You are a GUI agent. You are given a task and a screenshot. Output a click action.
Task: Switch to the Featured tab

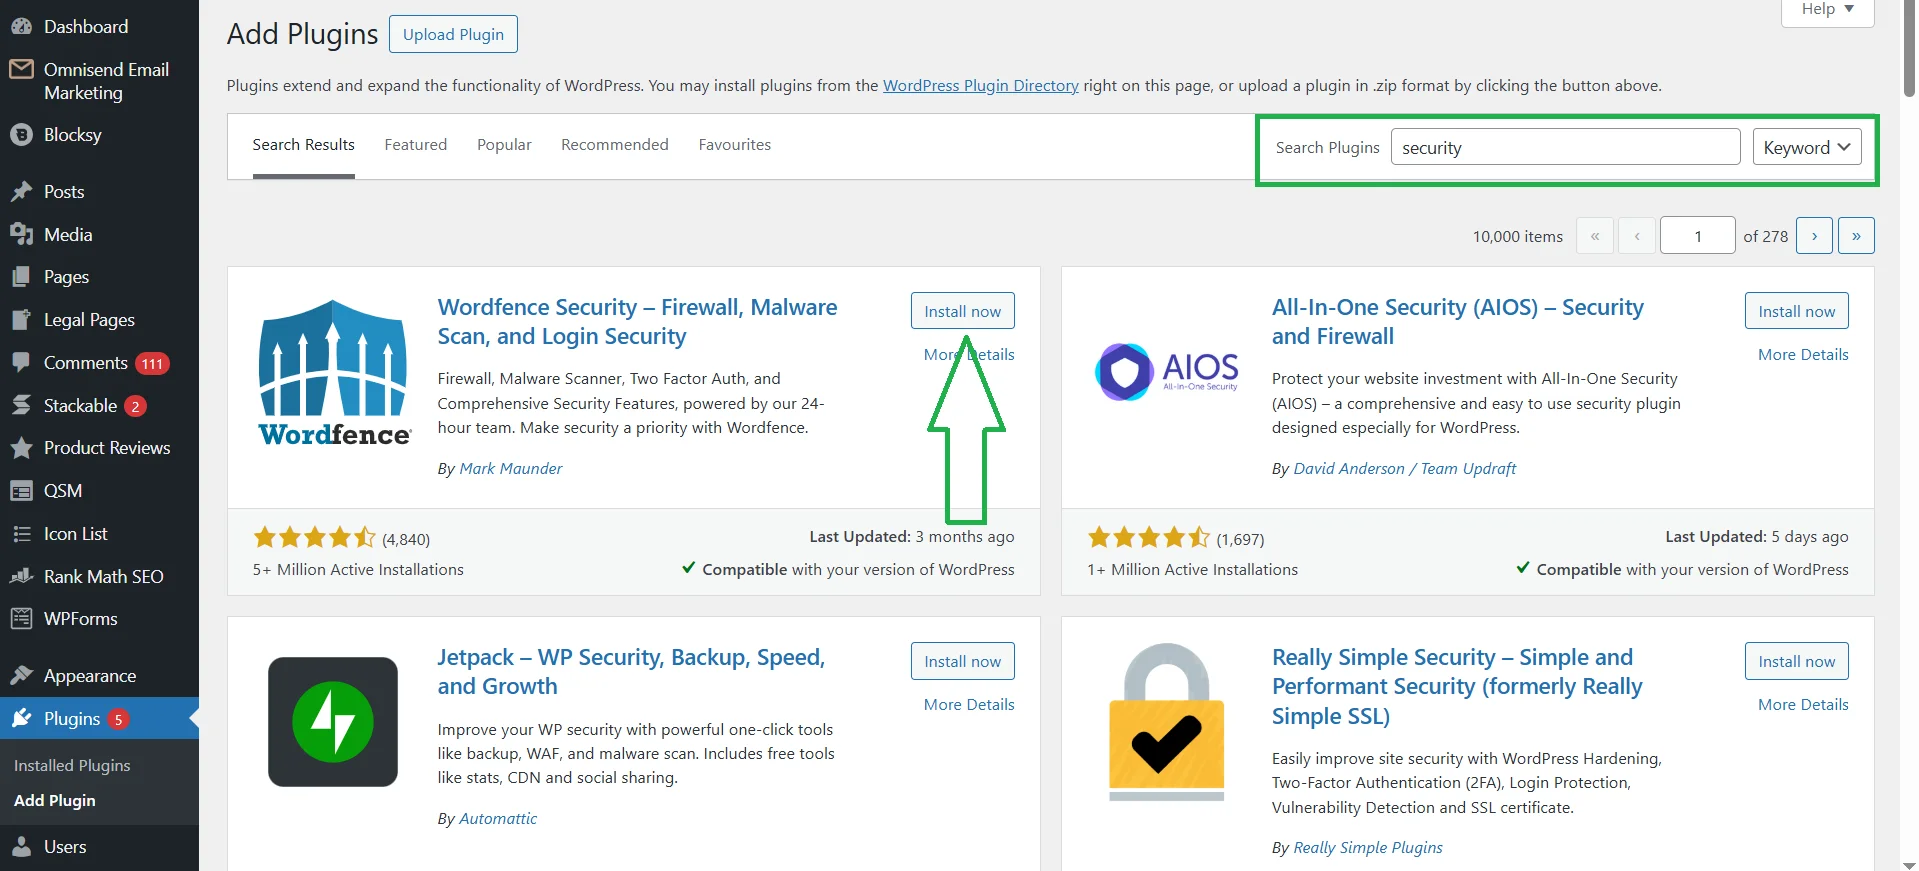pos(415,145)
